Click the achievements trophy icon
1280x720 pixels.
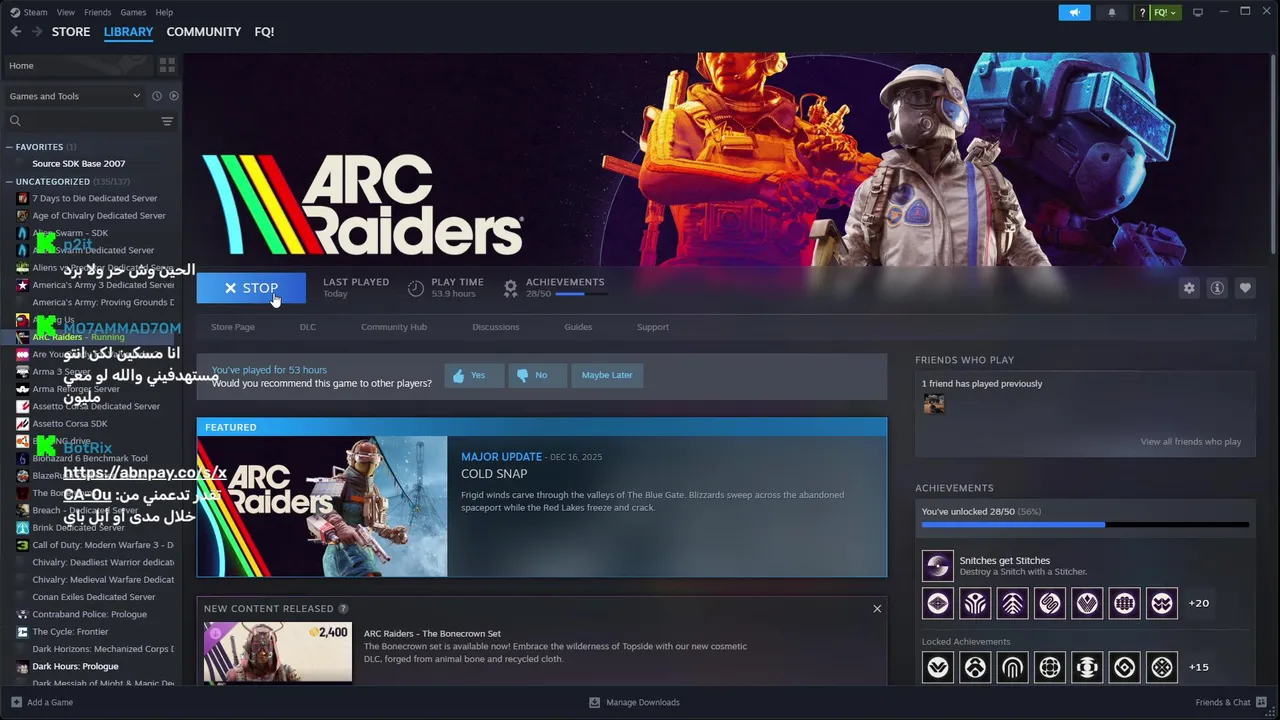tap(511, 288)
